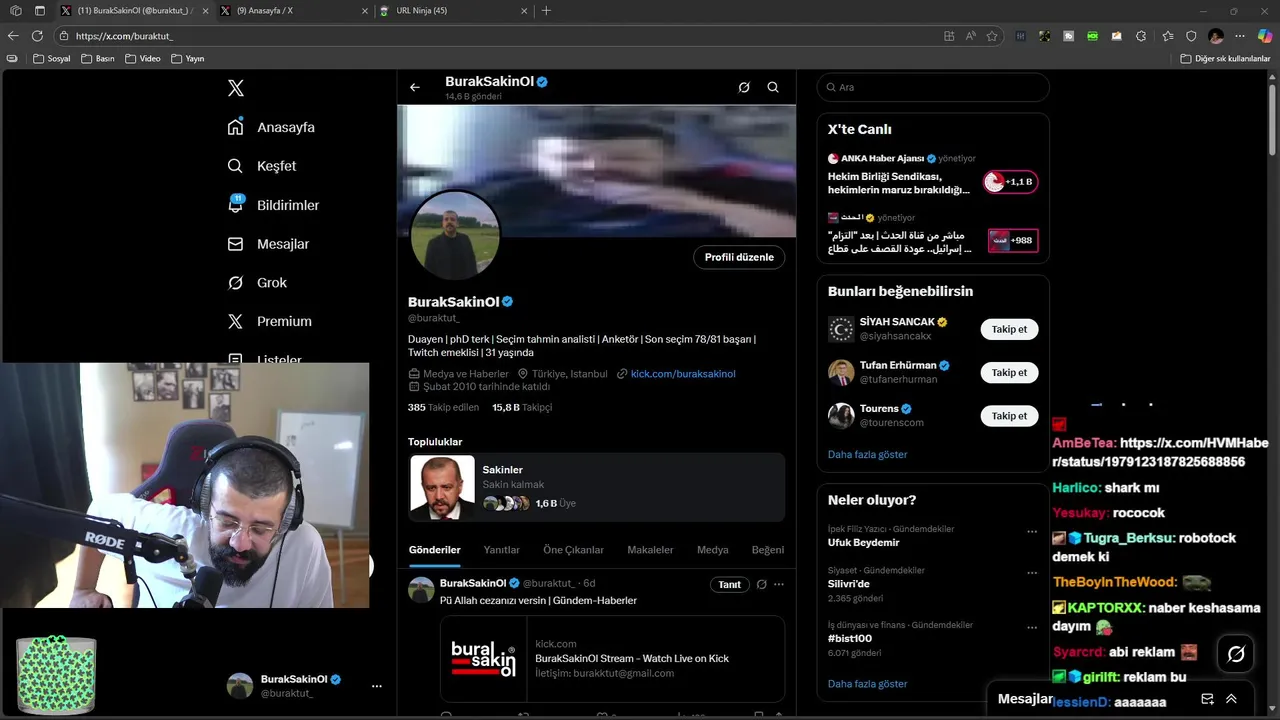This screenshot has height=720, width=1280.
Task: Open browser extensions puzzle icon
Action: 1142,36
